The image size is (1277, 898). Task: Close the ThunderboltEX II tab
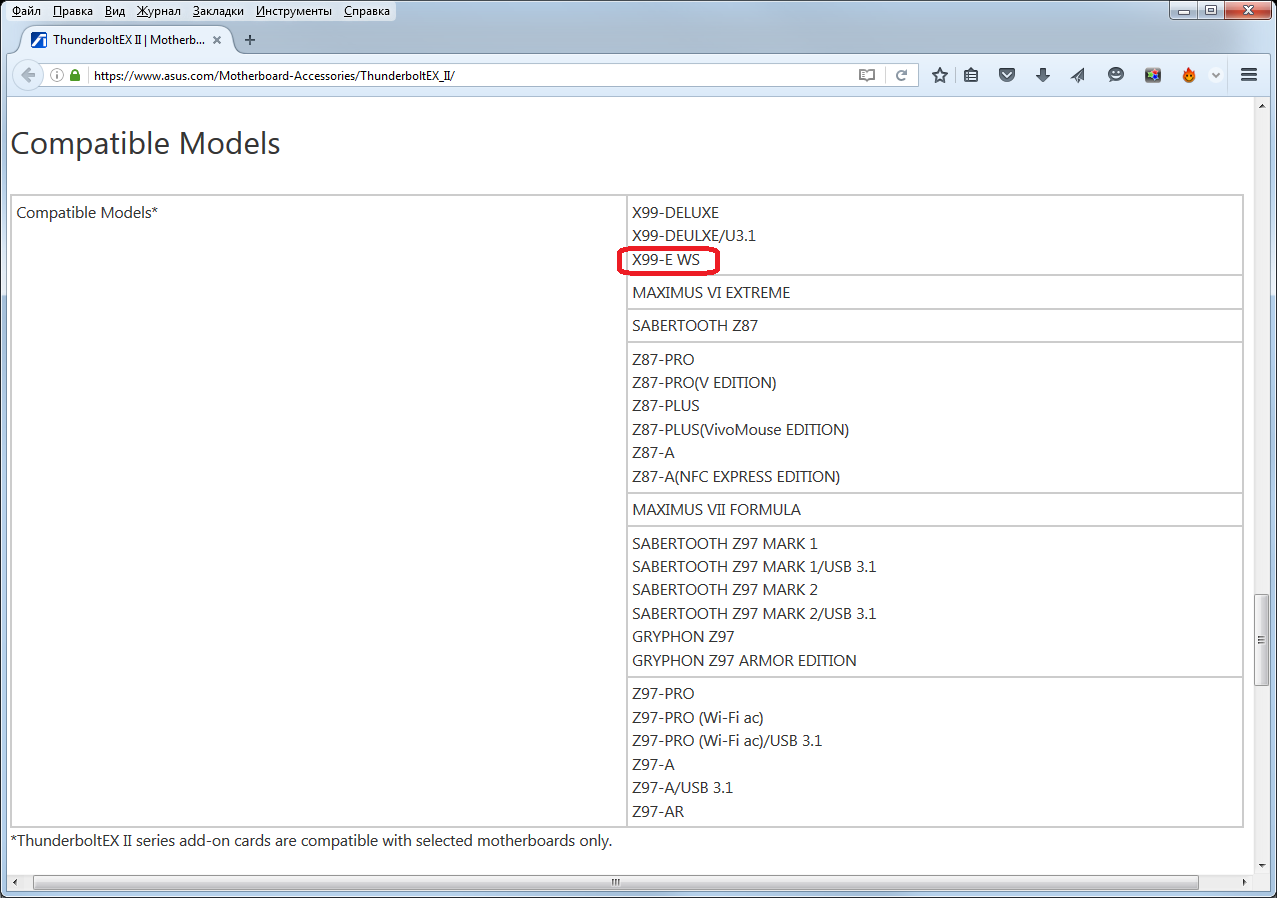pyautogui.click(x=218, y=40)
